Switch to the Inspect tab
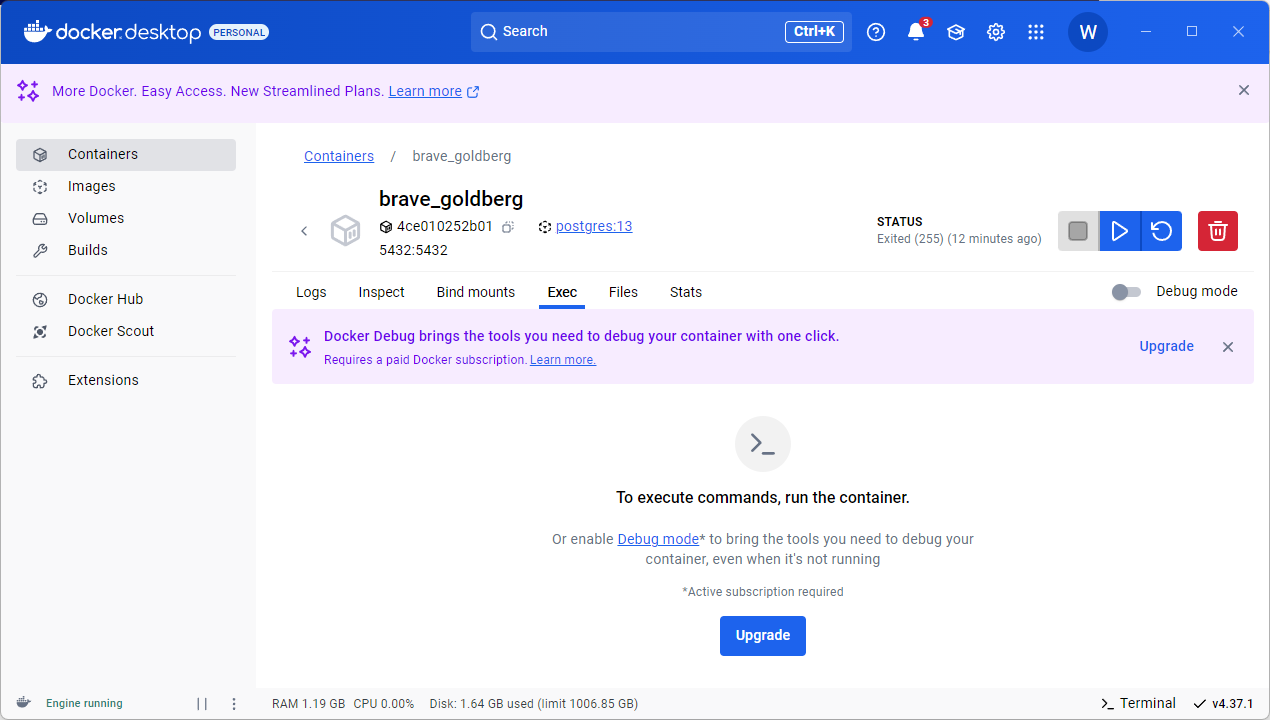 382,292
